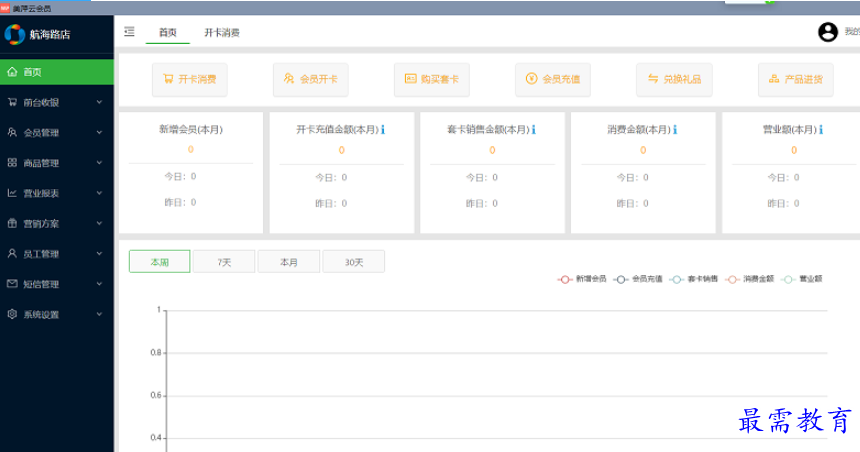Select the 7天 chart period tab
Viewport: 860px width, 452px height.
click(224, 262)
